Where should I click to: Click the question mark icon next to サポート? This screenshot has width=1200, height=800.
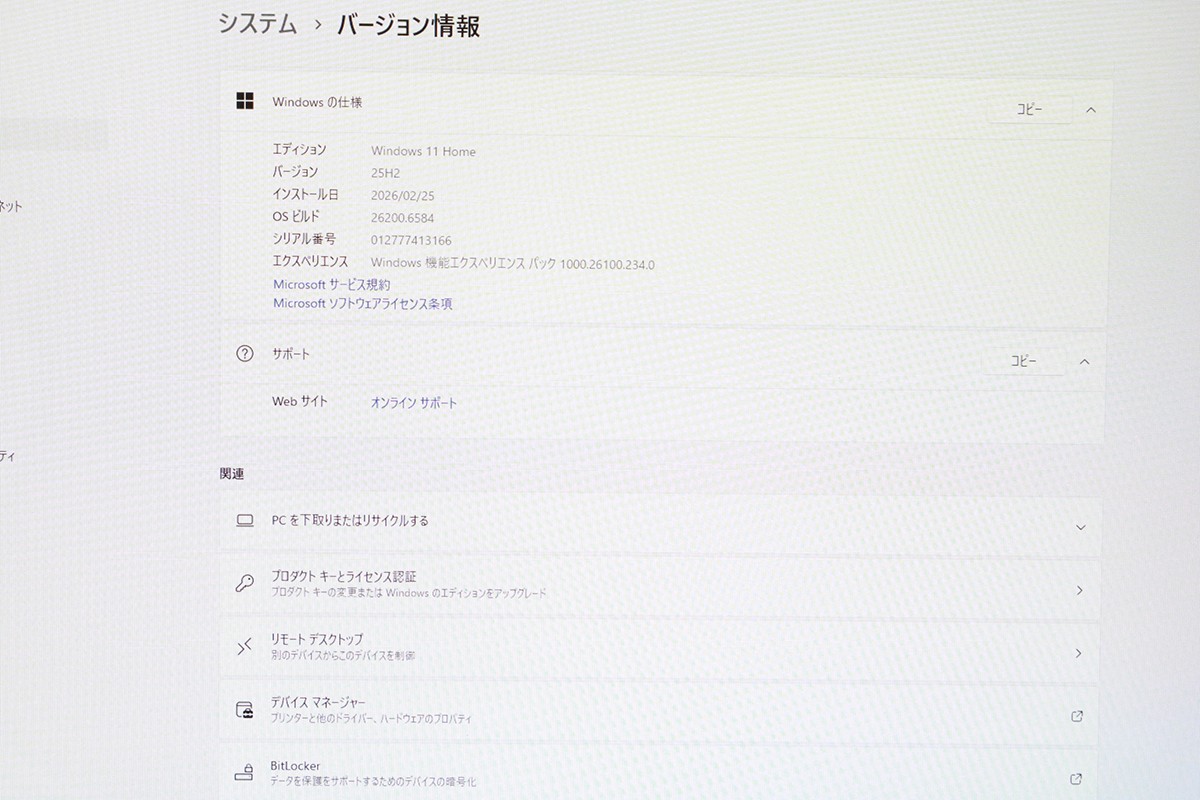(x=243, y=353)
